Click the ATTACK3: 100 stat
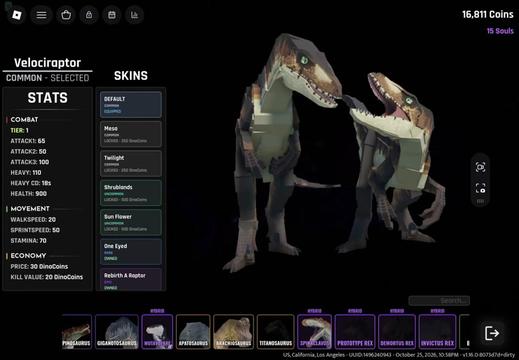This screenshot has width=519, height=360. tap(30, 162)
